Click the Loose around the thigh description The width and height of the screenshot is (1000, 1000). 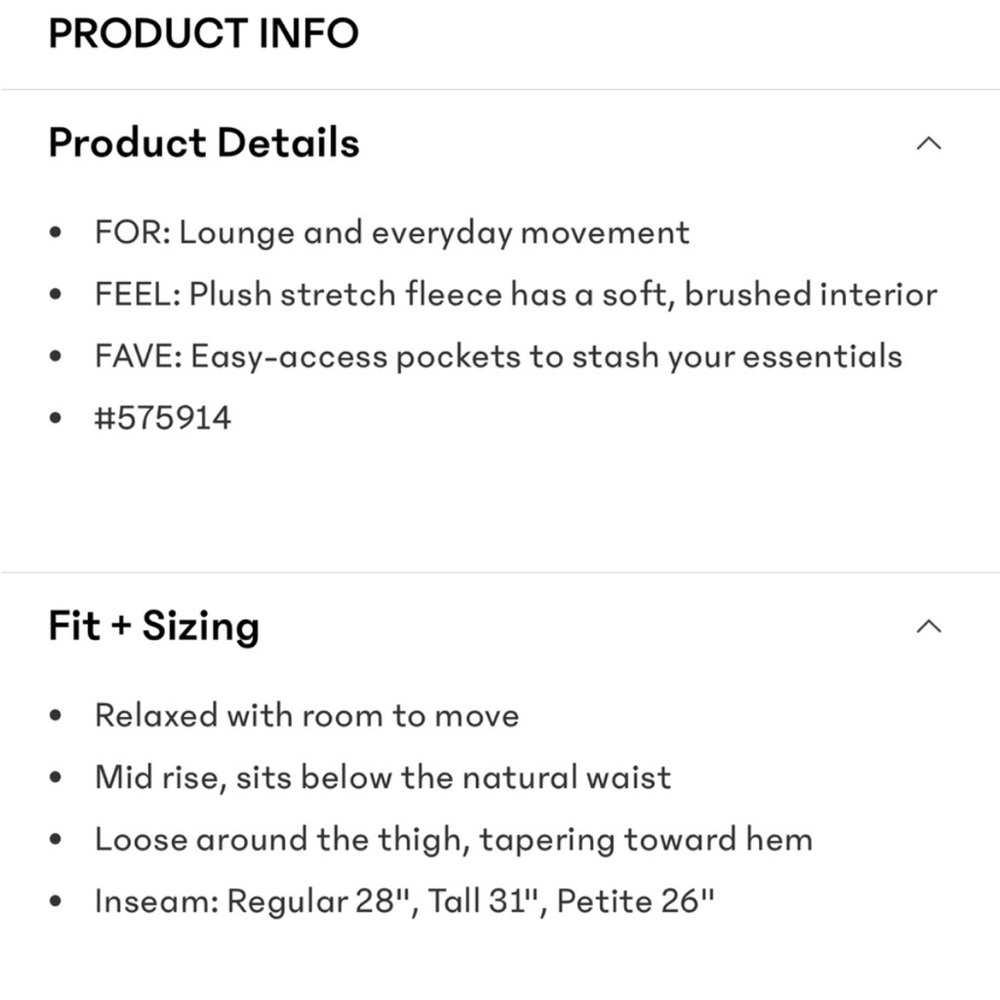(x=453, y=839)
